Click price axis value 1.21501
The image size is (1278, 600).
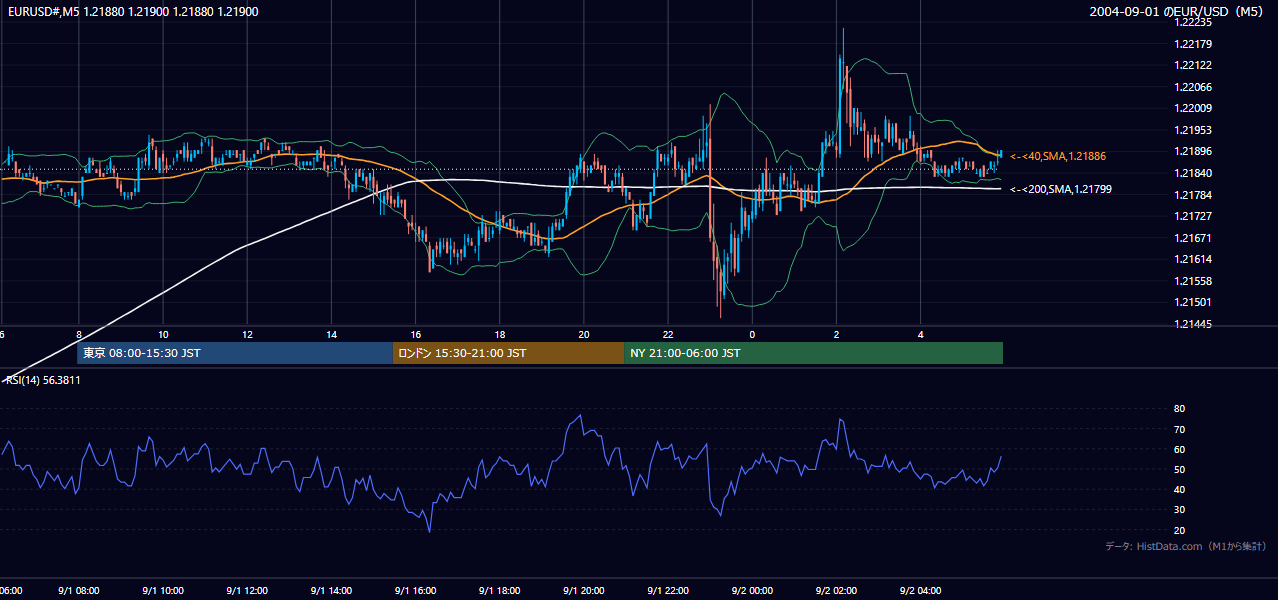(1193, 302)
